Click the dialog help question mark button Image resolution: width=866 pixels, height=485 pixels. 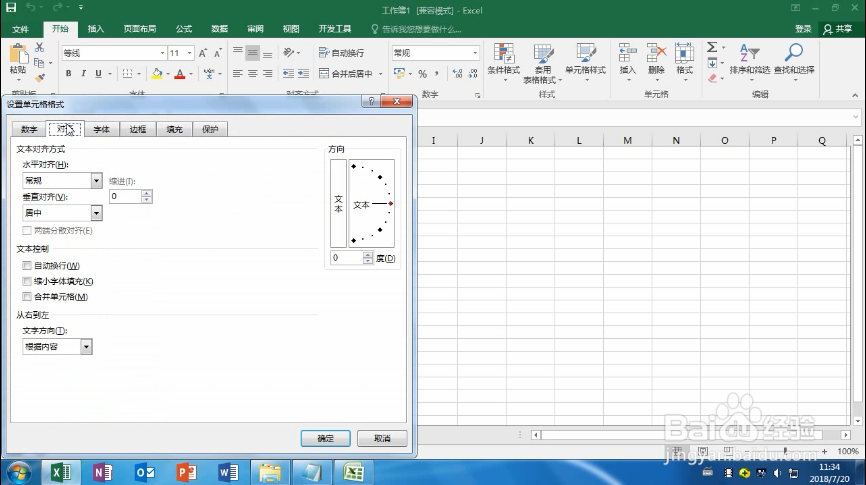pos(372,101)
